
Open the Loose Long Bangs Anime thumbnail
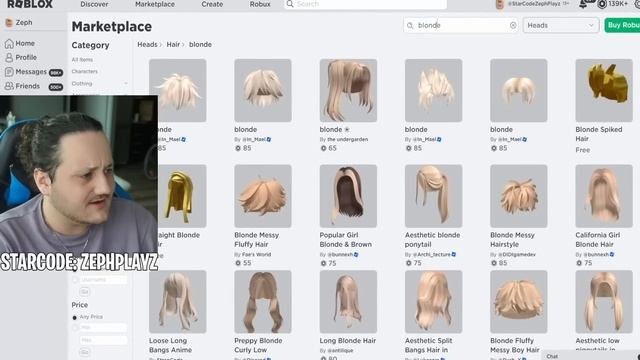point(178,302)
